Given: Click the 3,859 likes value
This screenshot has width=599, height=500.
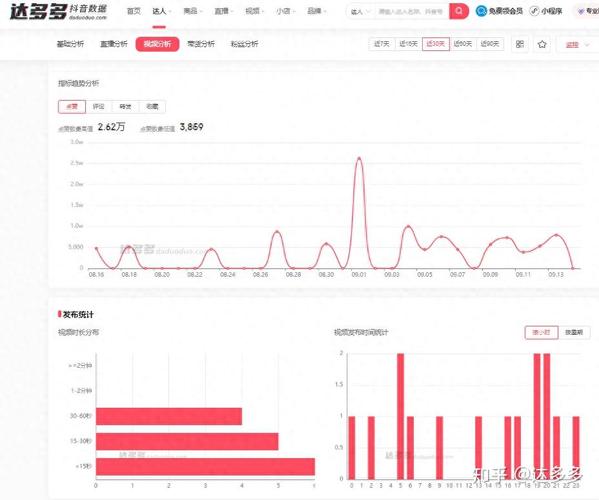Looking at the screenshot, I should pyautogui.click(x=191, y=127).
